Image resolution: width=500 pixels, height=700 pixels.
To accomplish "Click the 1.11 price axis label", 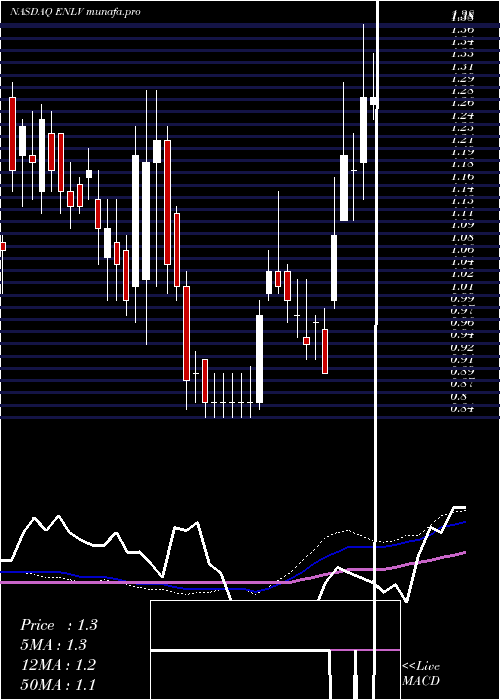I will pyautogui.click(x=462, y=213).
